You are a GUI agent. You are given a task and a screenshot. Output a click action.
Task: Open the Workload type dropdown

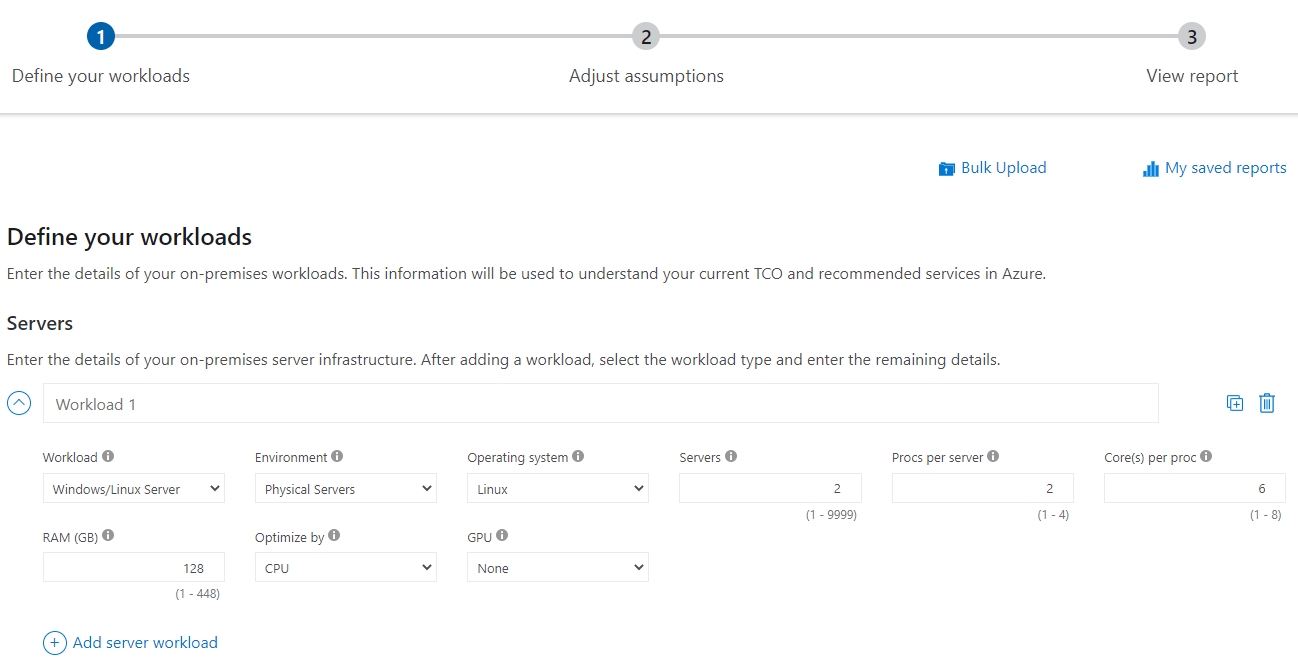[133, 489]
